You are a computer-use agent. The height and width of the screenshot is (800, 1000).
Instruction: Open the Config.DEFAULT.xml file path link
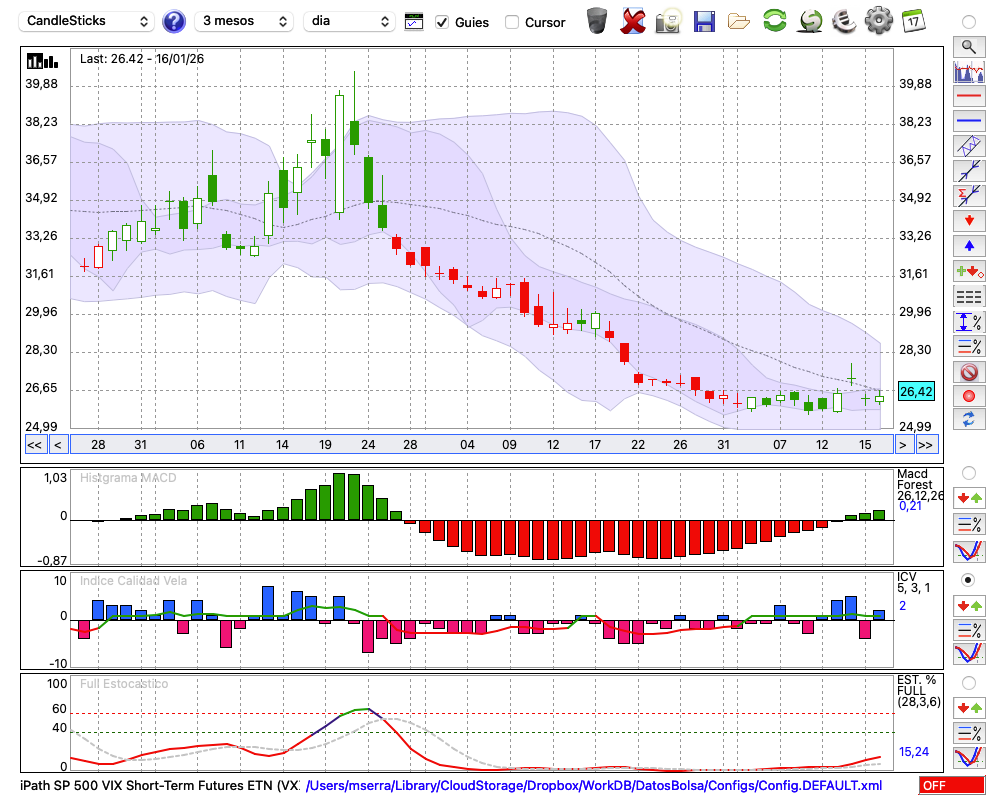(594, 786)
